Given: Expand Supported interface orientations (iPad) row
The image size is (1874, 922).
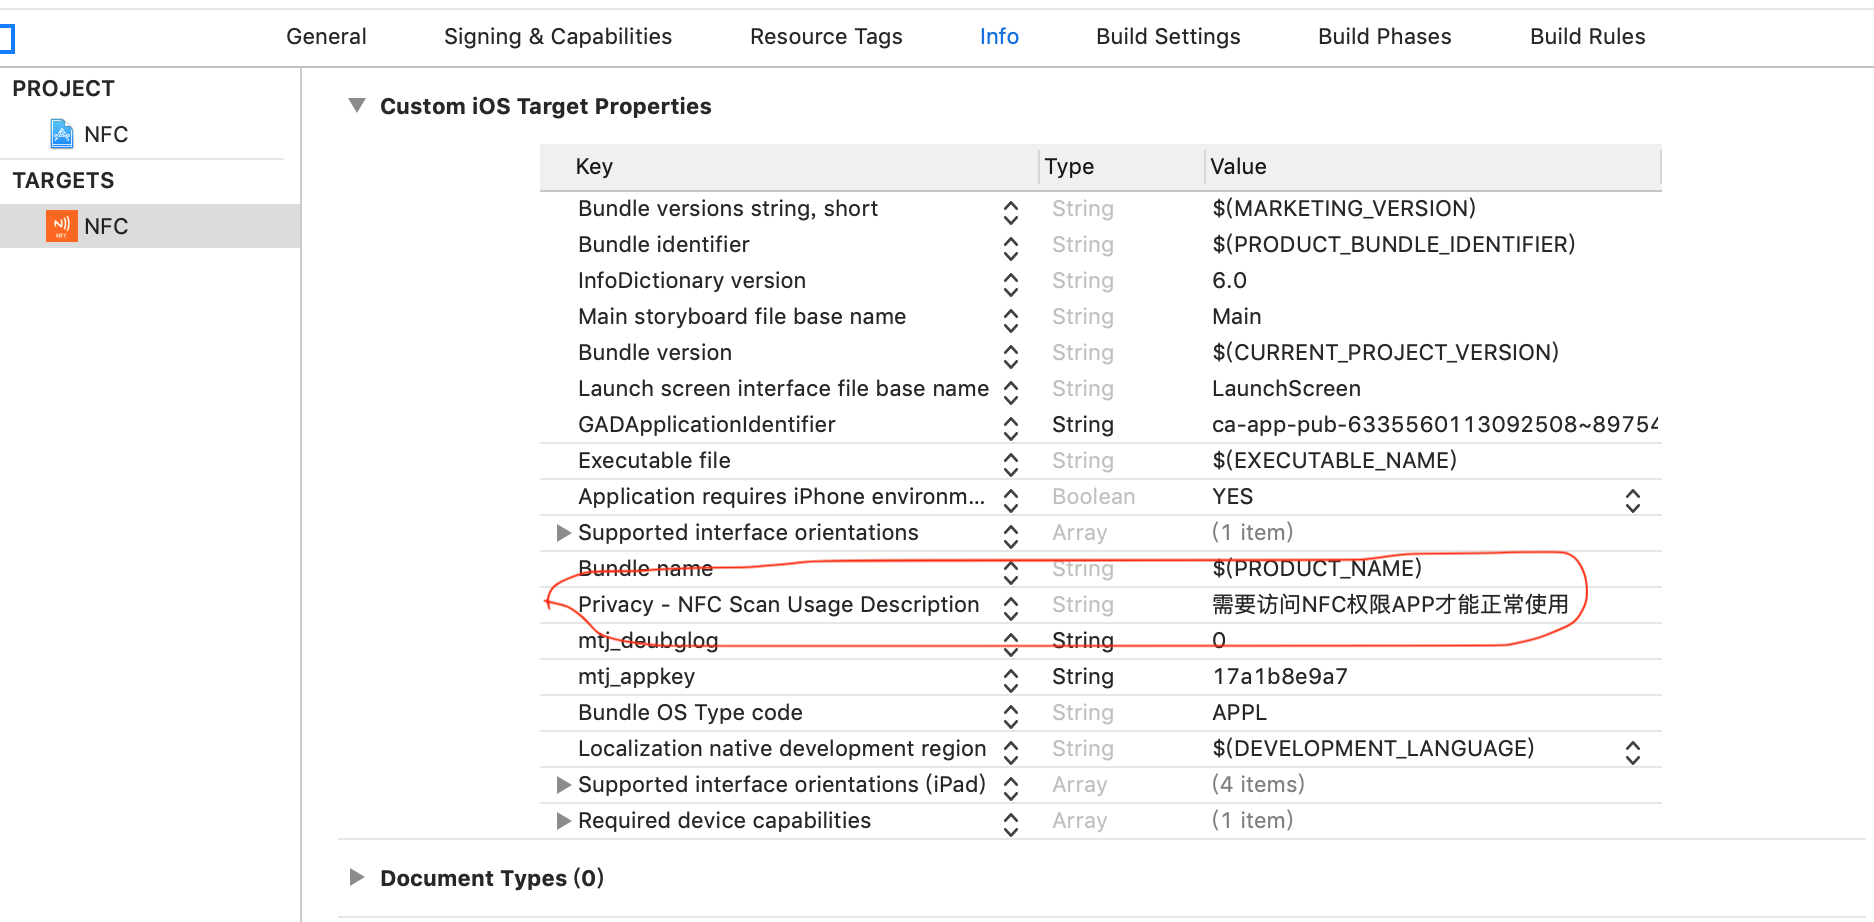Looking at the screenshot, I should (564, 784).
